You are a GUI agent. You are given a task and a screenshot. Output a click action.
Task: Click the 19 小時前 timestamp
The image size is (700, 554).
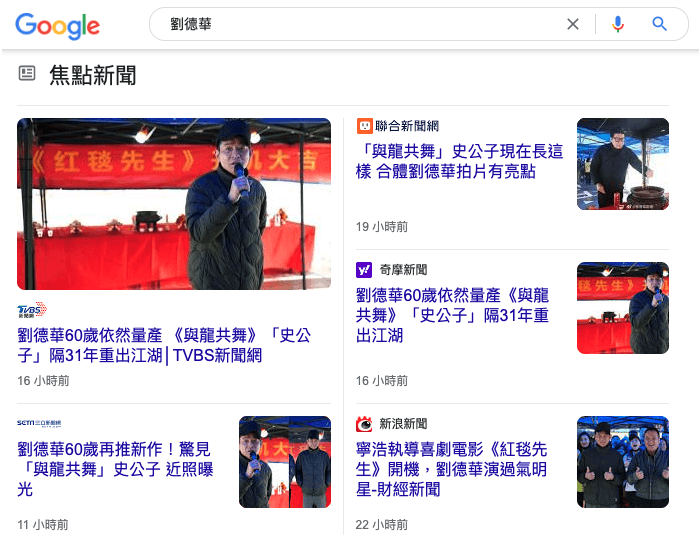tap(382, 227)
